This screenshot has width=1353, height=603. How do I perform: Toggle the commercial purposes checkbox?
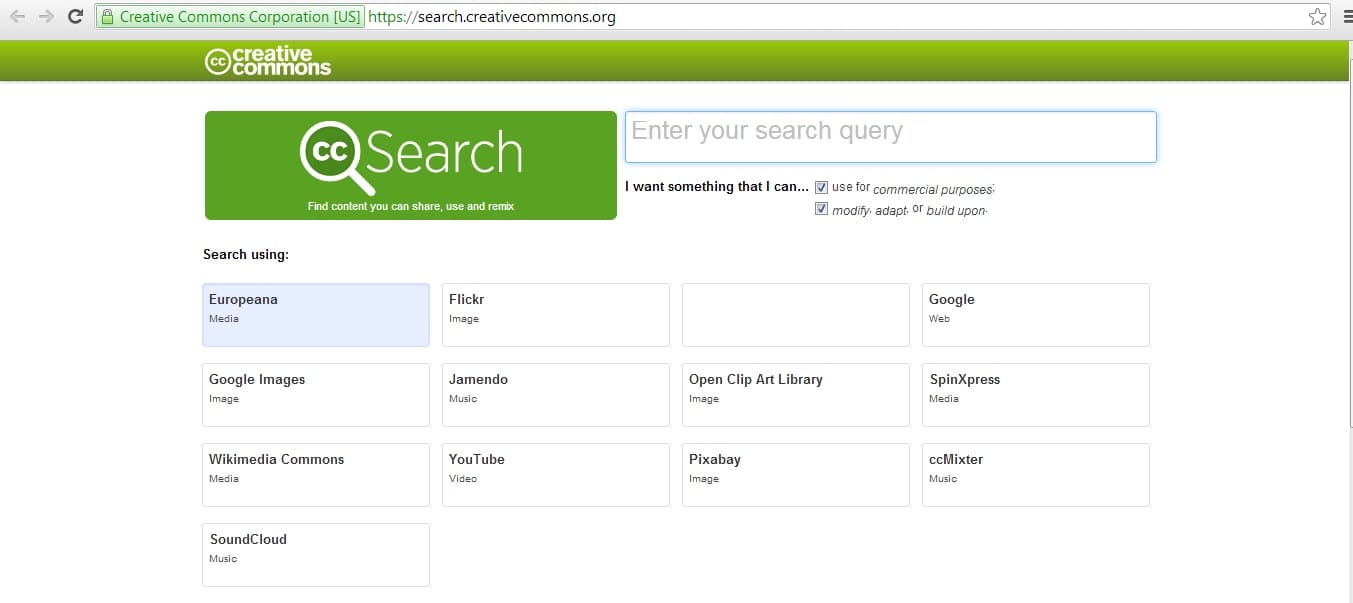pos(822,187)
